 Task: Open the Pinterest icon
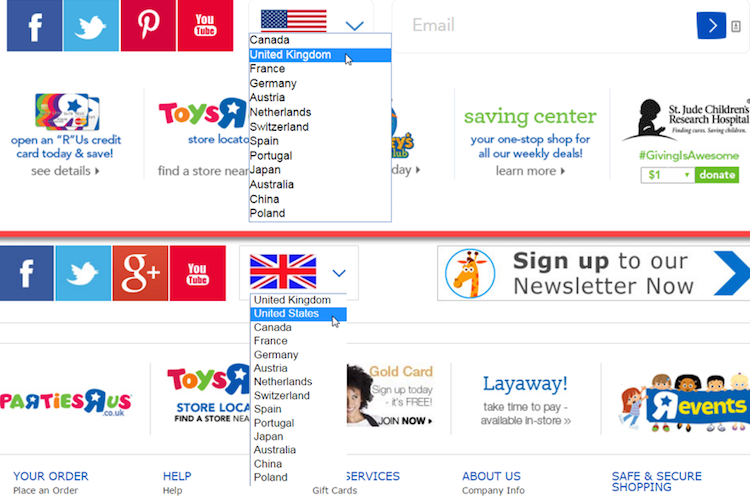click(148, 25)
